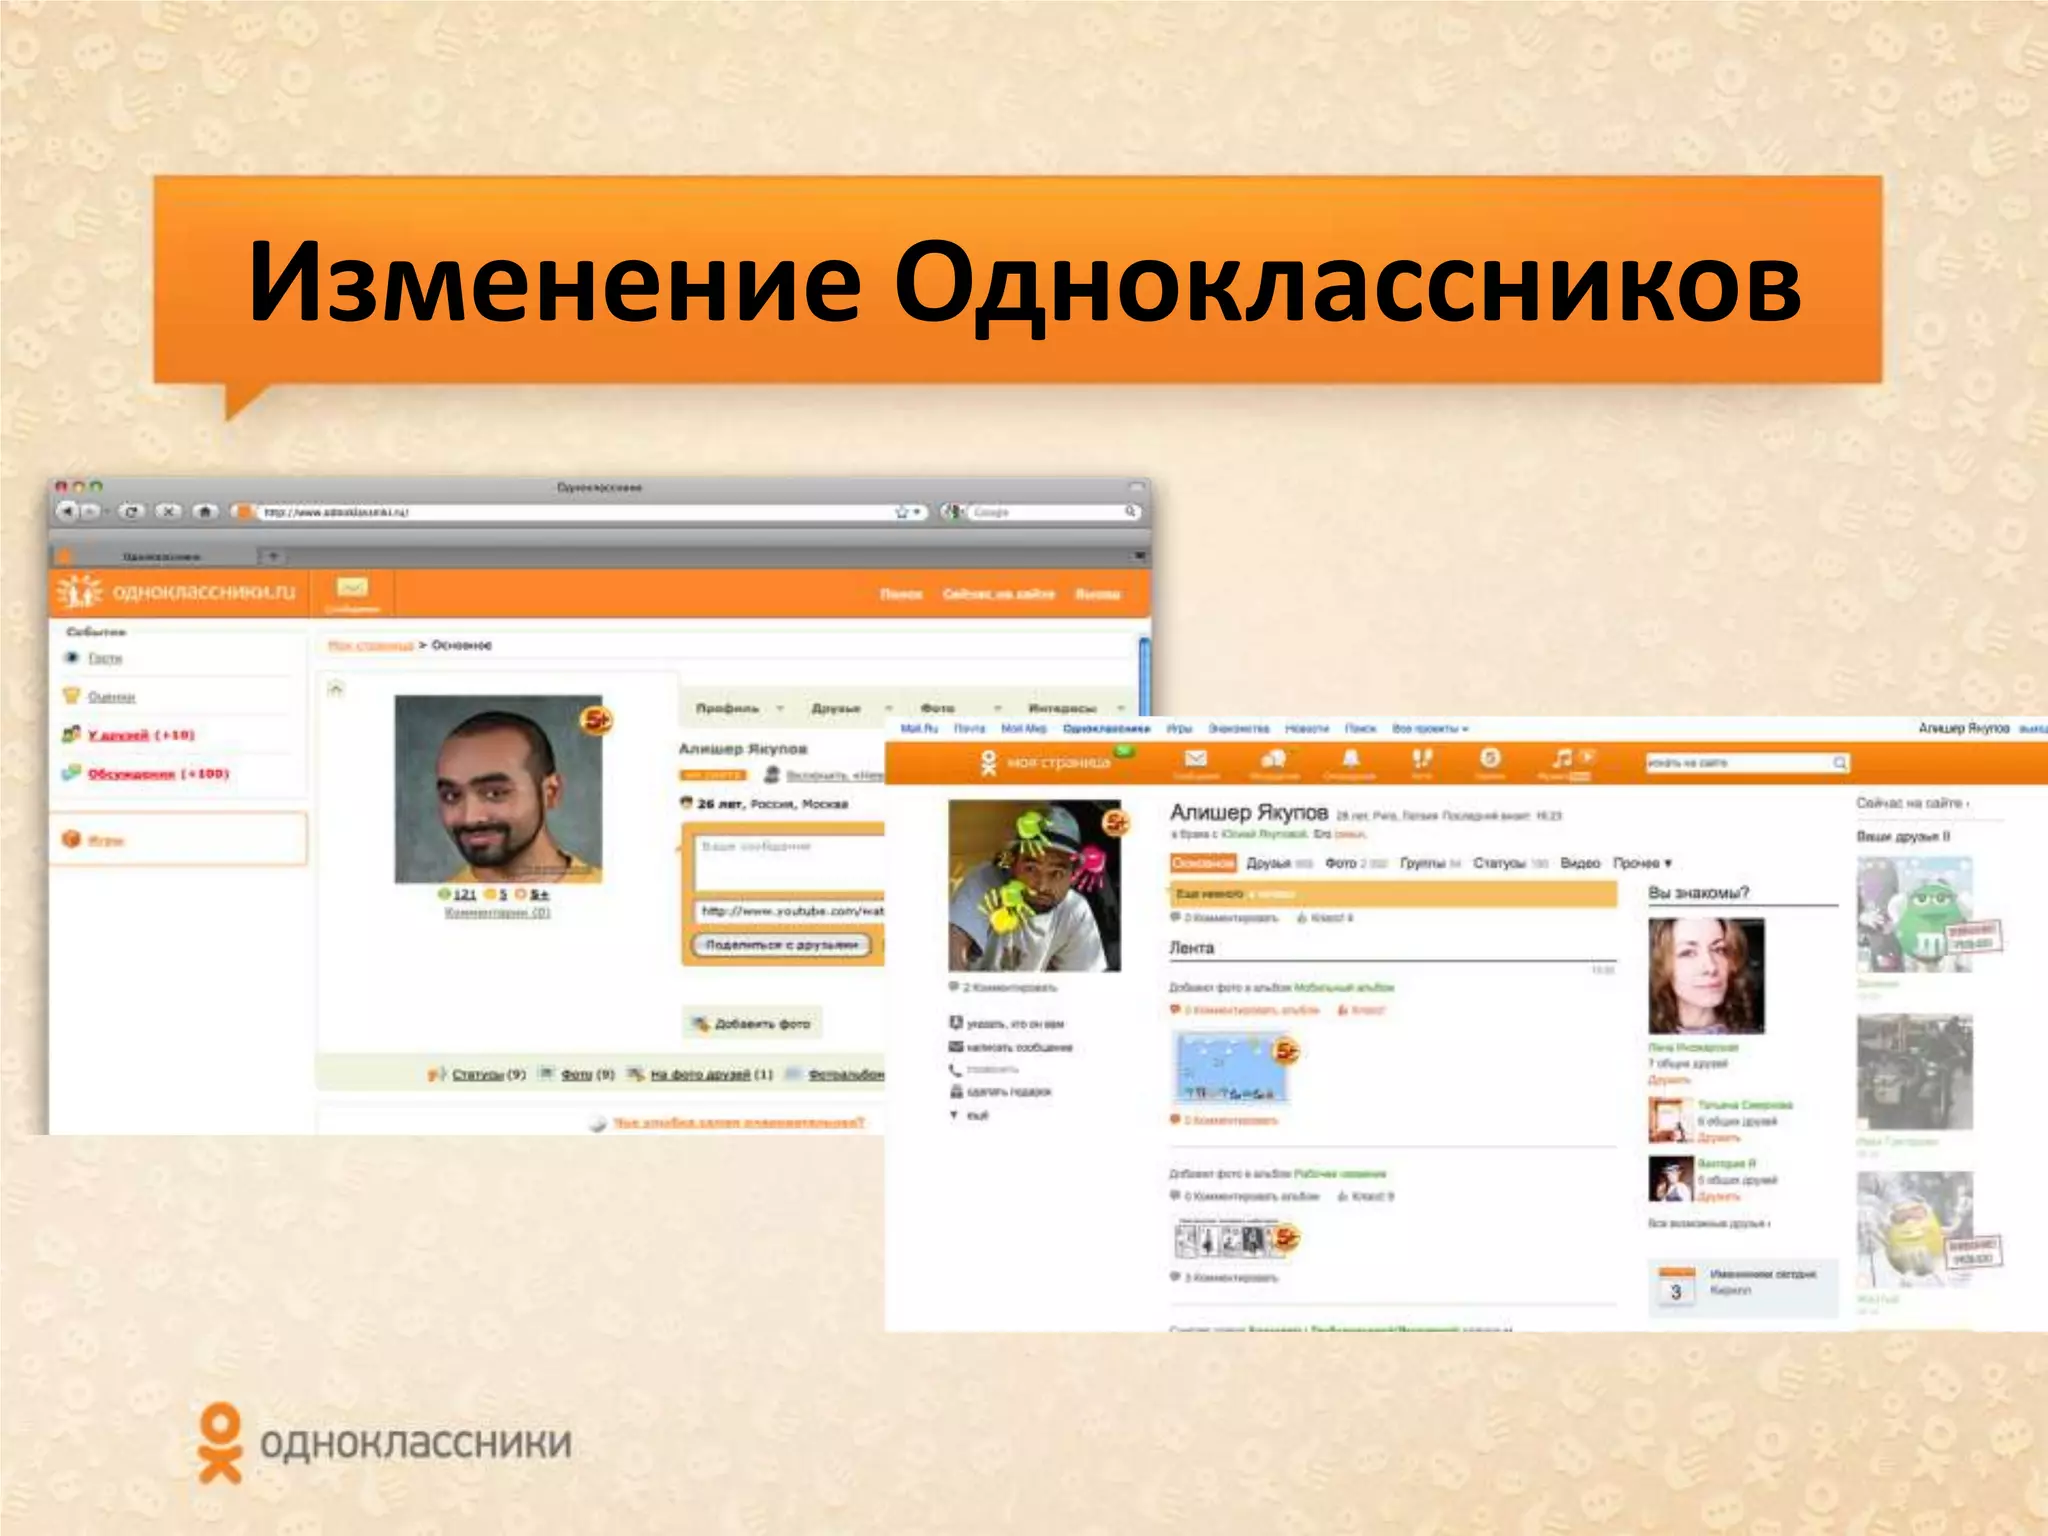Click the bell notifications icon in new header
Image resolution: width=2048 pixels, height=1536 pixels.
click(1350, 758)
